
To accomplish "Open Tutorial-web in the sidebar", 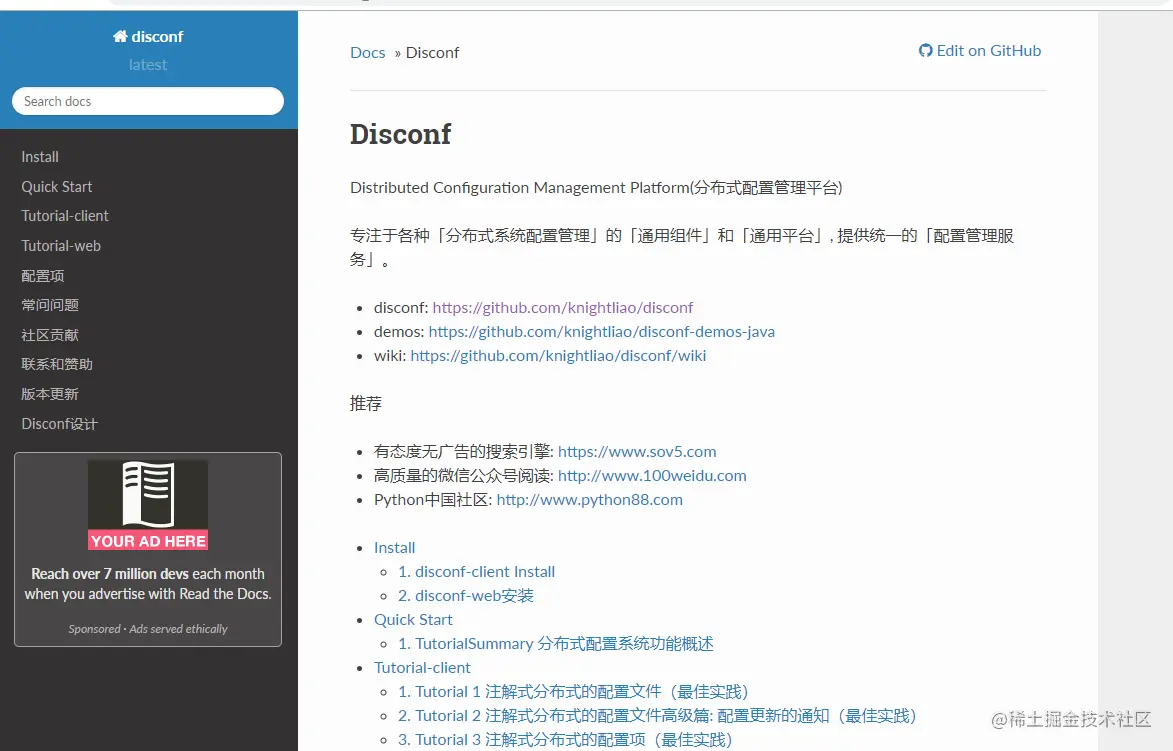I will pos(61,246).
